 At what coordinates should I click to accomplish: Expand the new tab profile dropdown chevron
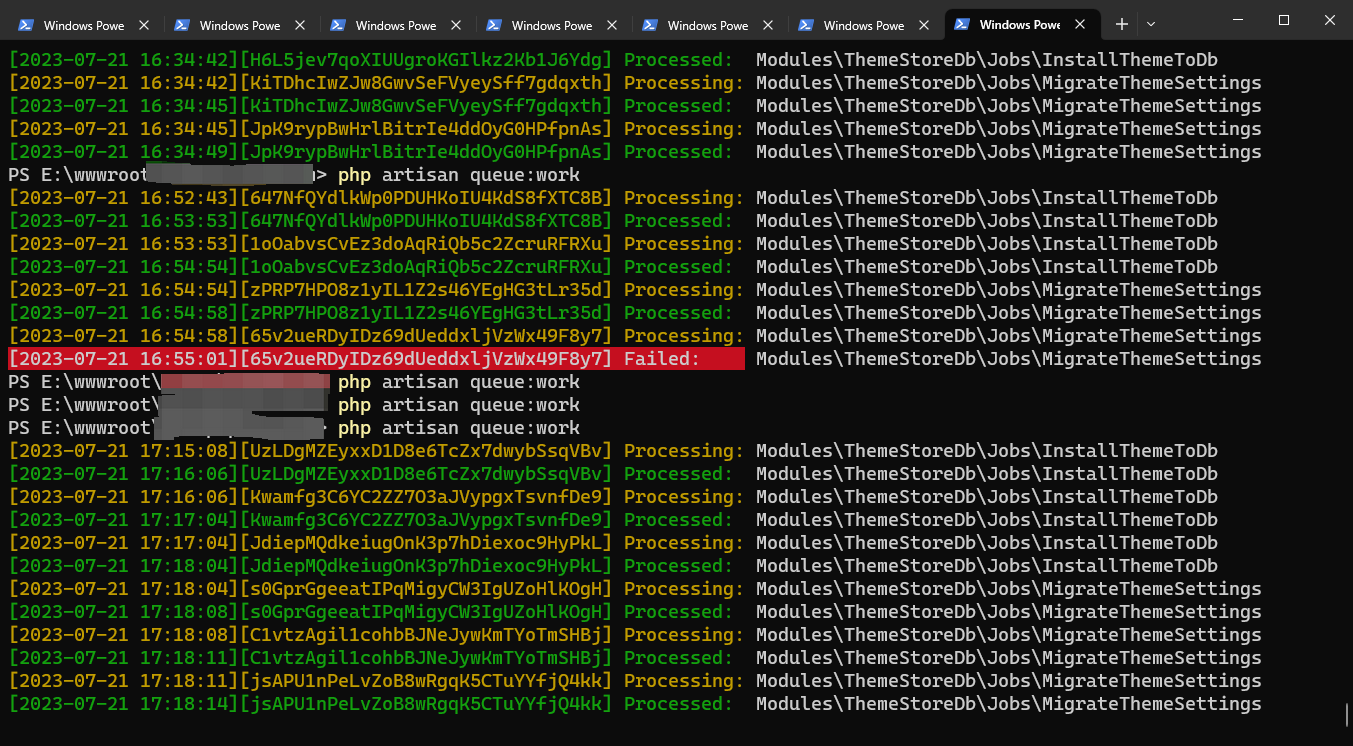click(x=1151, y=24)
